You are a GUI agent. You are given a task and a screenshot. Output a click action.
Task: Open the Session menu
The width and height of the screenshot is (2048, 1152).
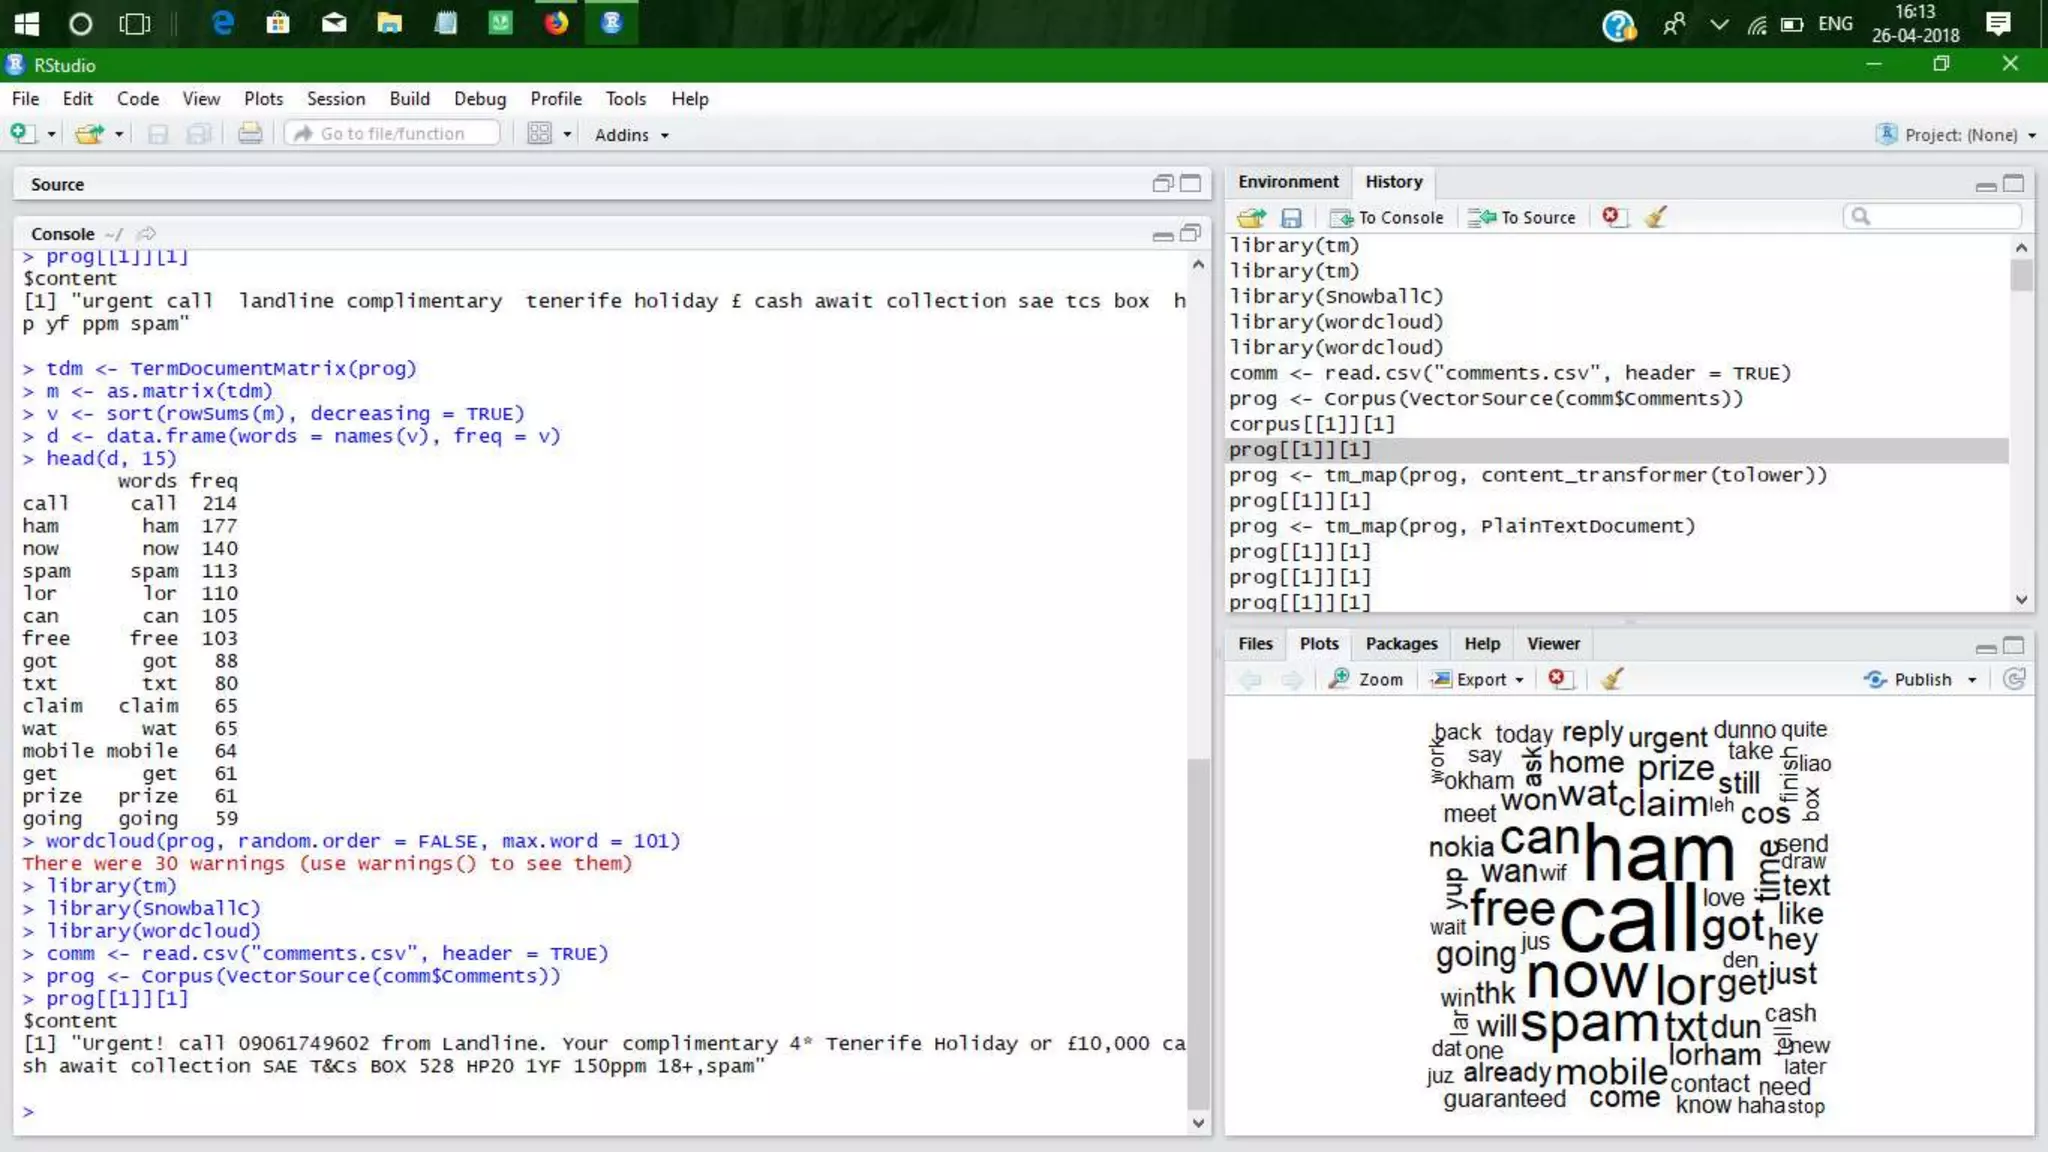pyautogui.click(x=335, y=99)
